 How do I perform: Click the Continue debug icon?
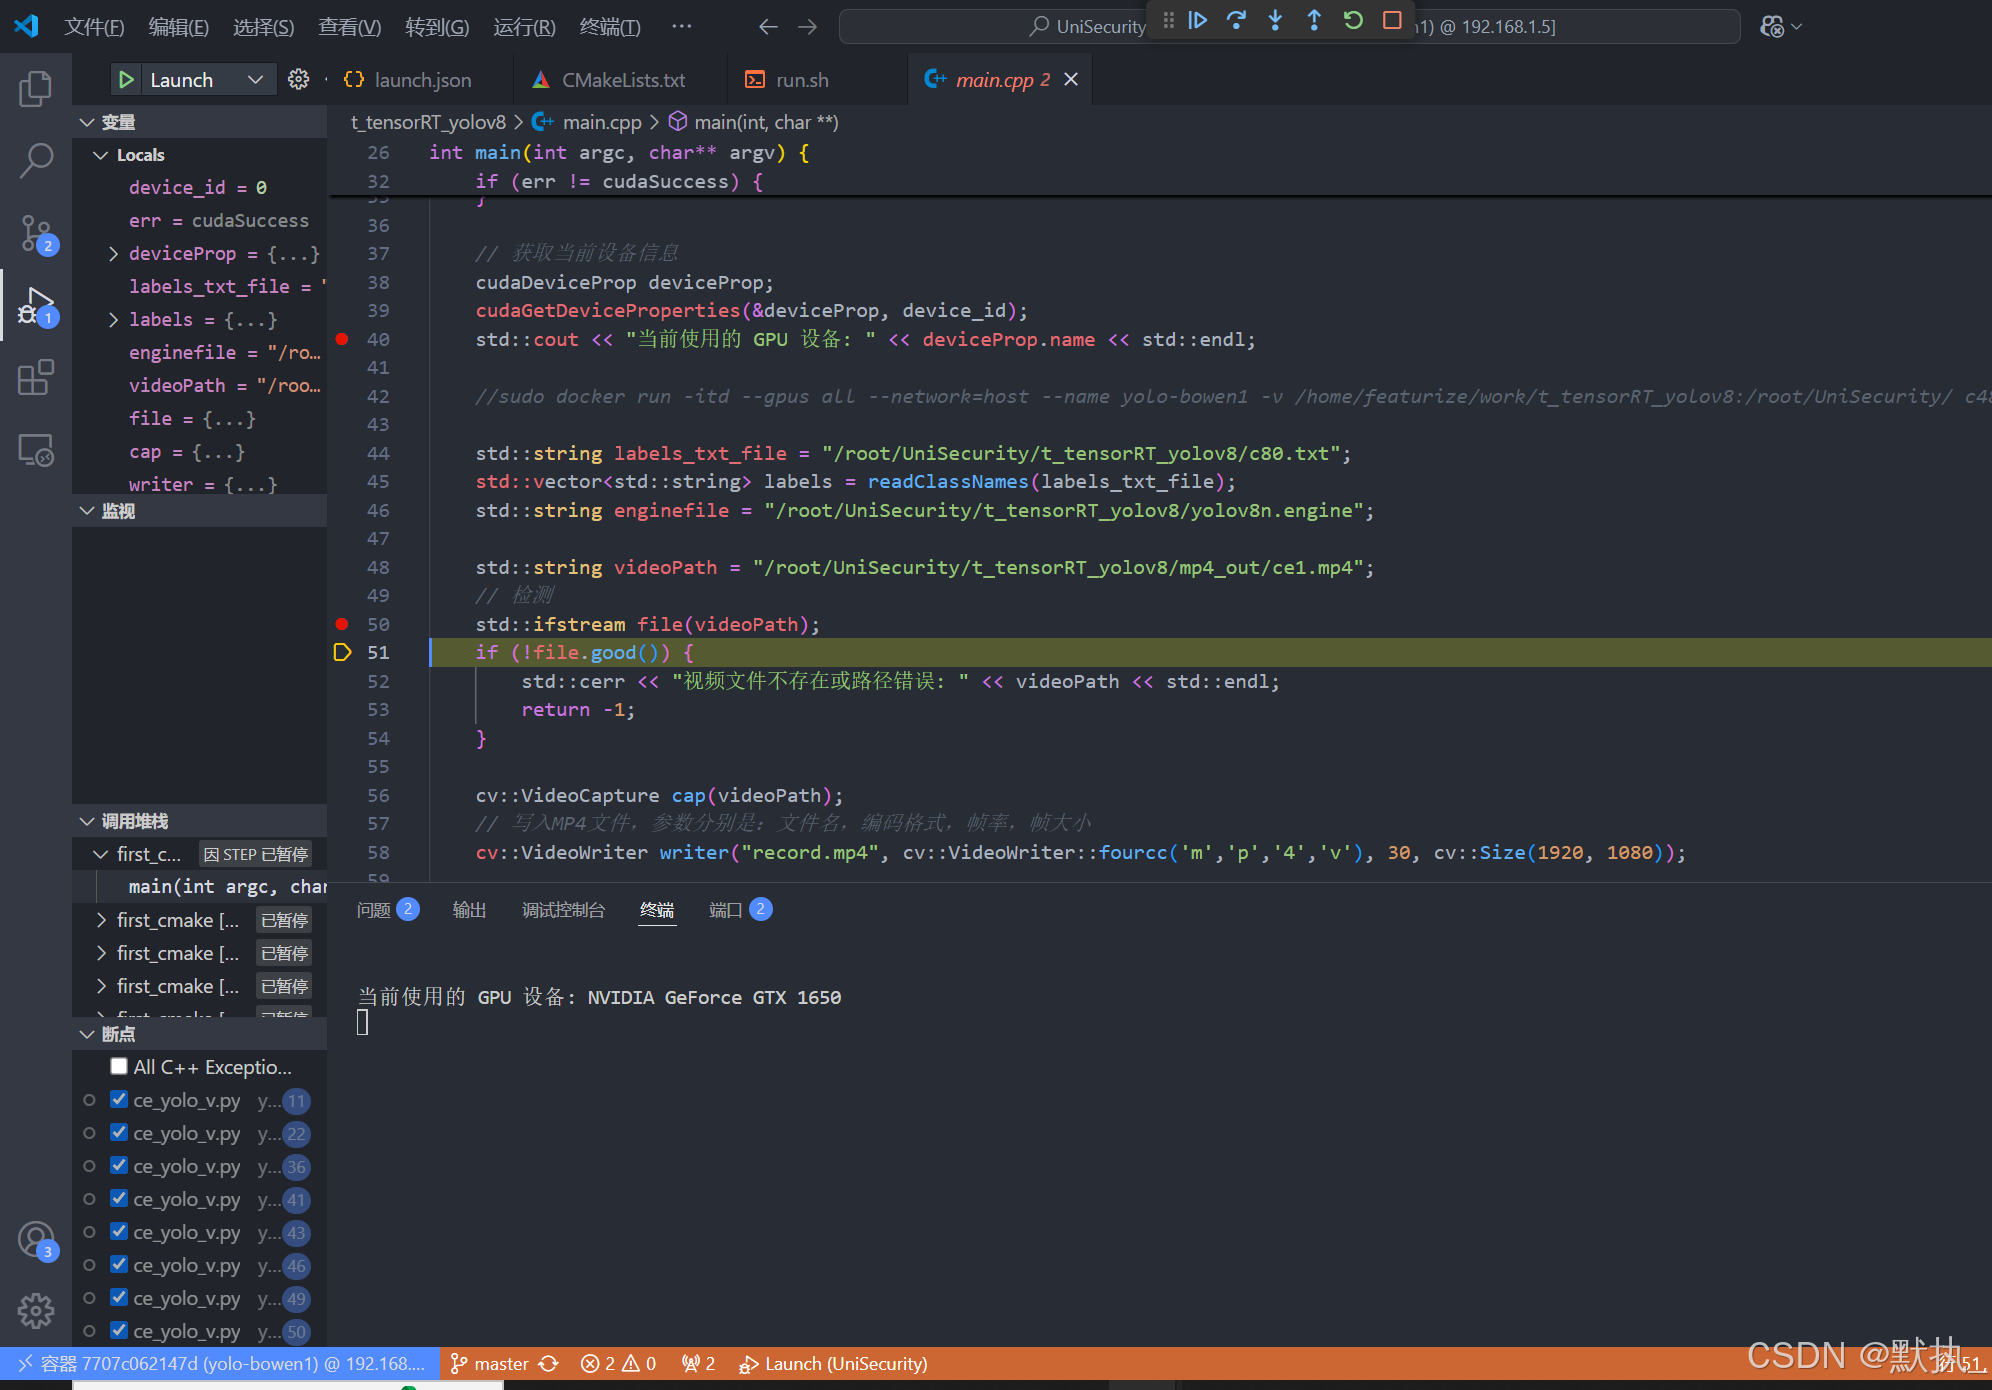pos(1198,20)
